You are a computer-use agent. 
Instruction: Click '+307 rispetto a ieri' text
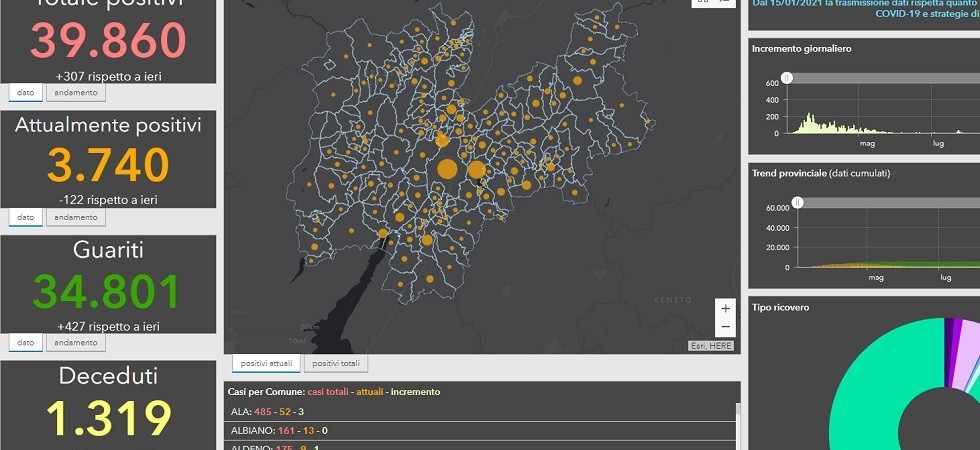click(x=108, y=77)
